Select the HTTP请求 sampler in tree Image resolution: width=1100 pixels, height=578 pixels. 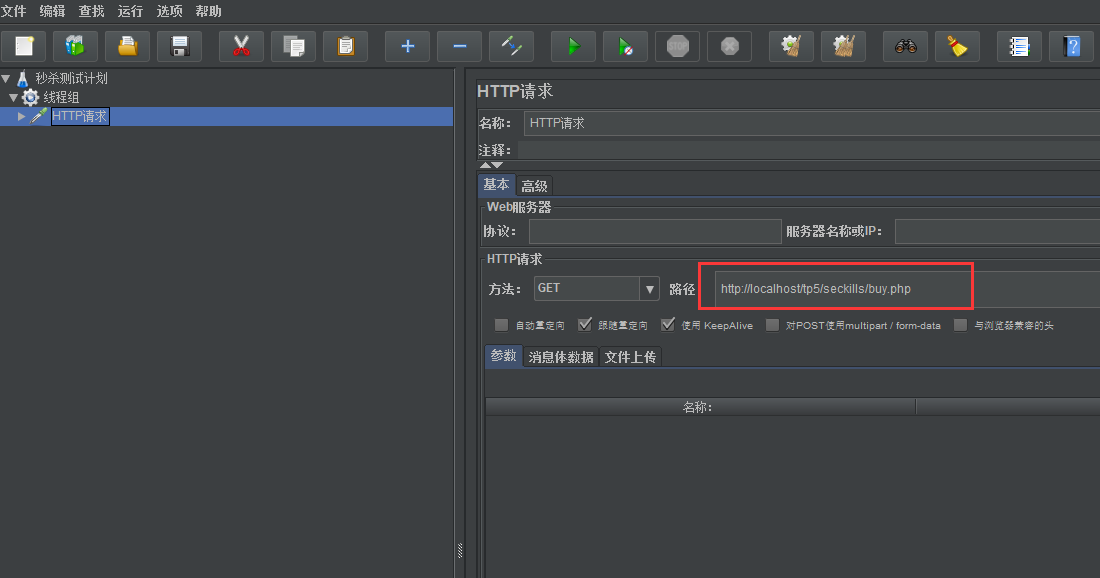click(79, 116)
